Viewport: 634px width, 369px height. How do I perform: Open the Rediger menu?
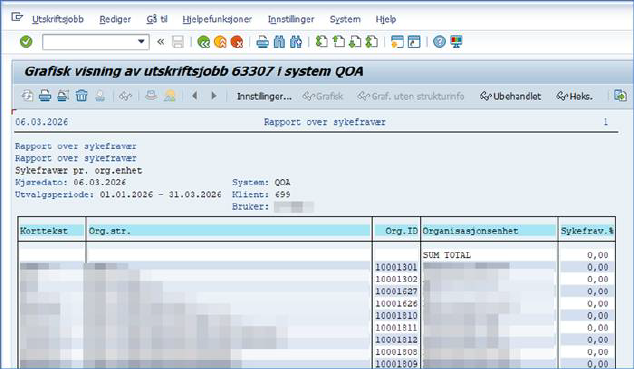[x=115, y=19]
